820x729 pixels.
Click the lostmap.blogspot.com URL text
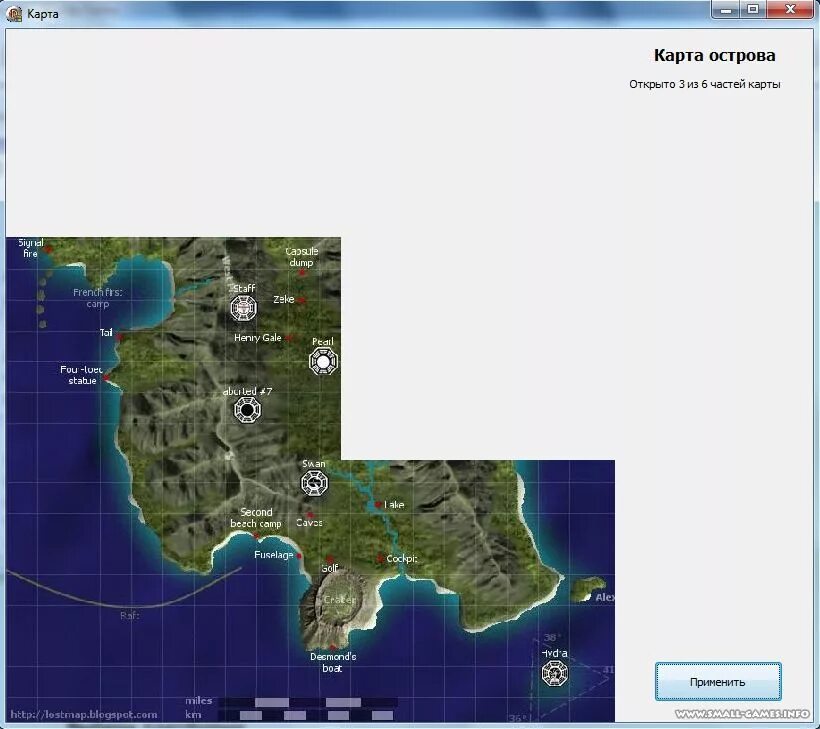(84, 714)
